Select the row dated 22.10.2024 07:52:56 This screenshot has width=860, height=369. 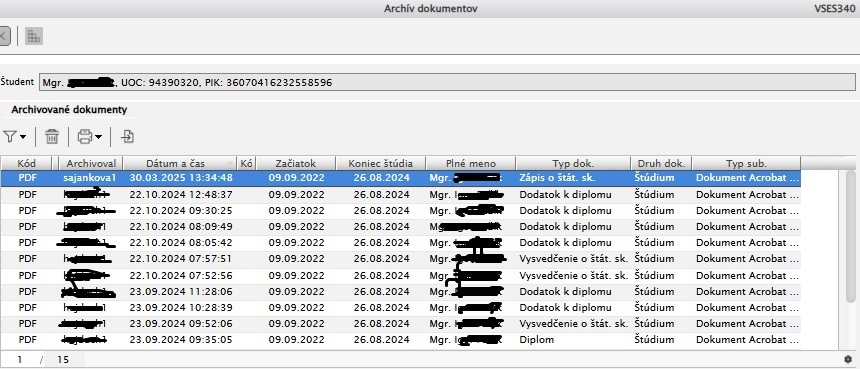(x=400, y=275)
